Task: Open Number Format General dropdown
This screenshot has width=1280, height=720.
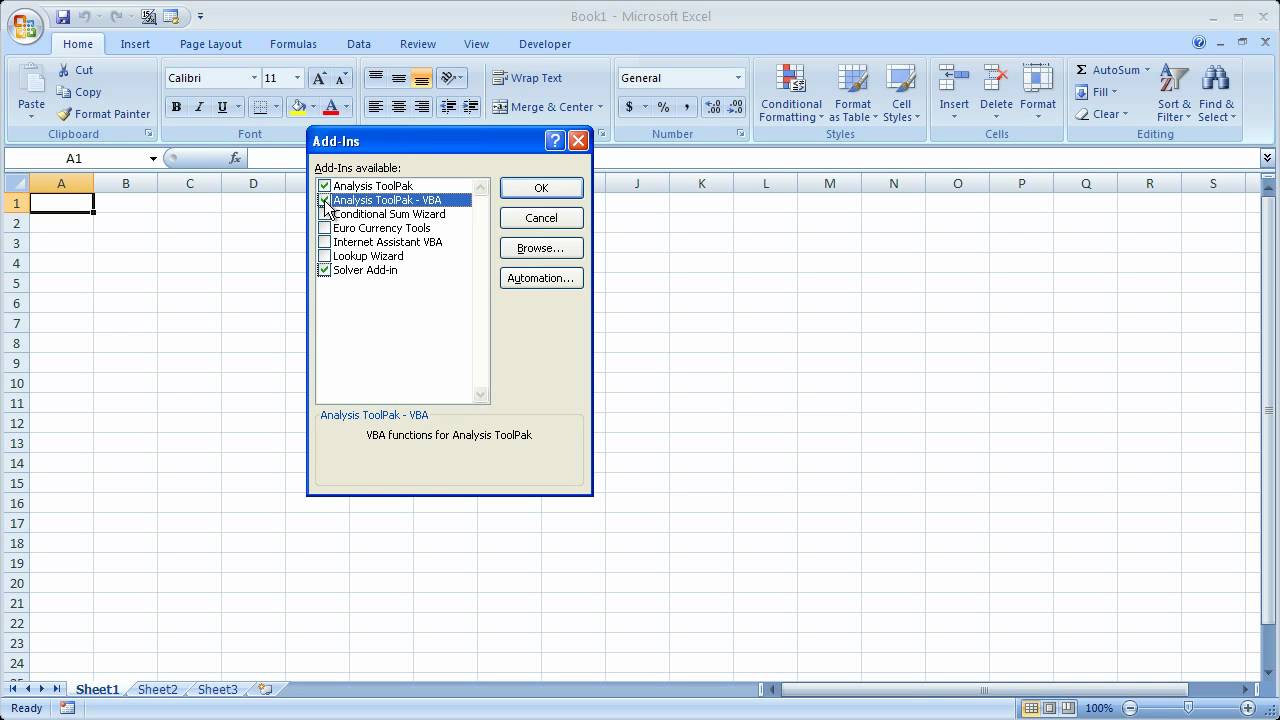Action: pos(738,78)
